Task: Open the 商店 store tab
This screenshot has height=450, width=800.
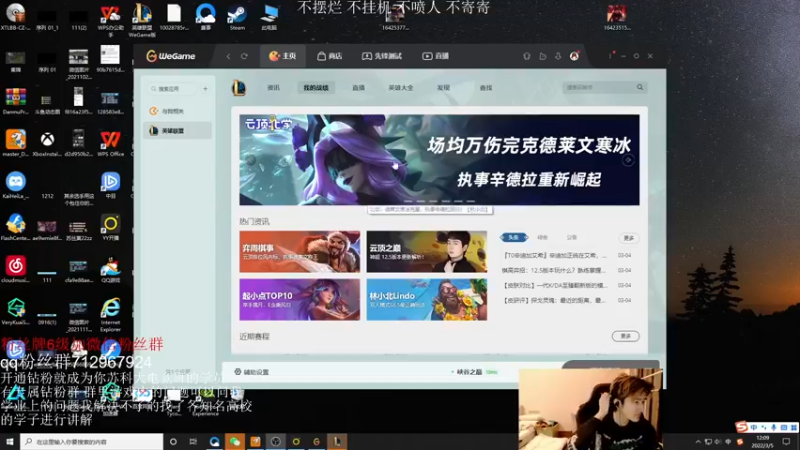Action: click(x=330, y=56)
